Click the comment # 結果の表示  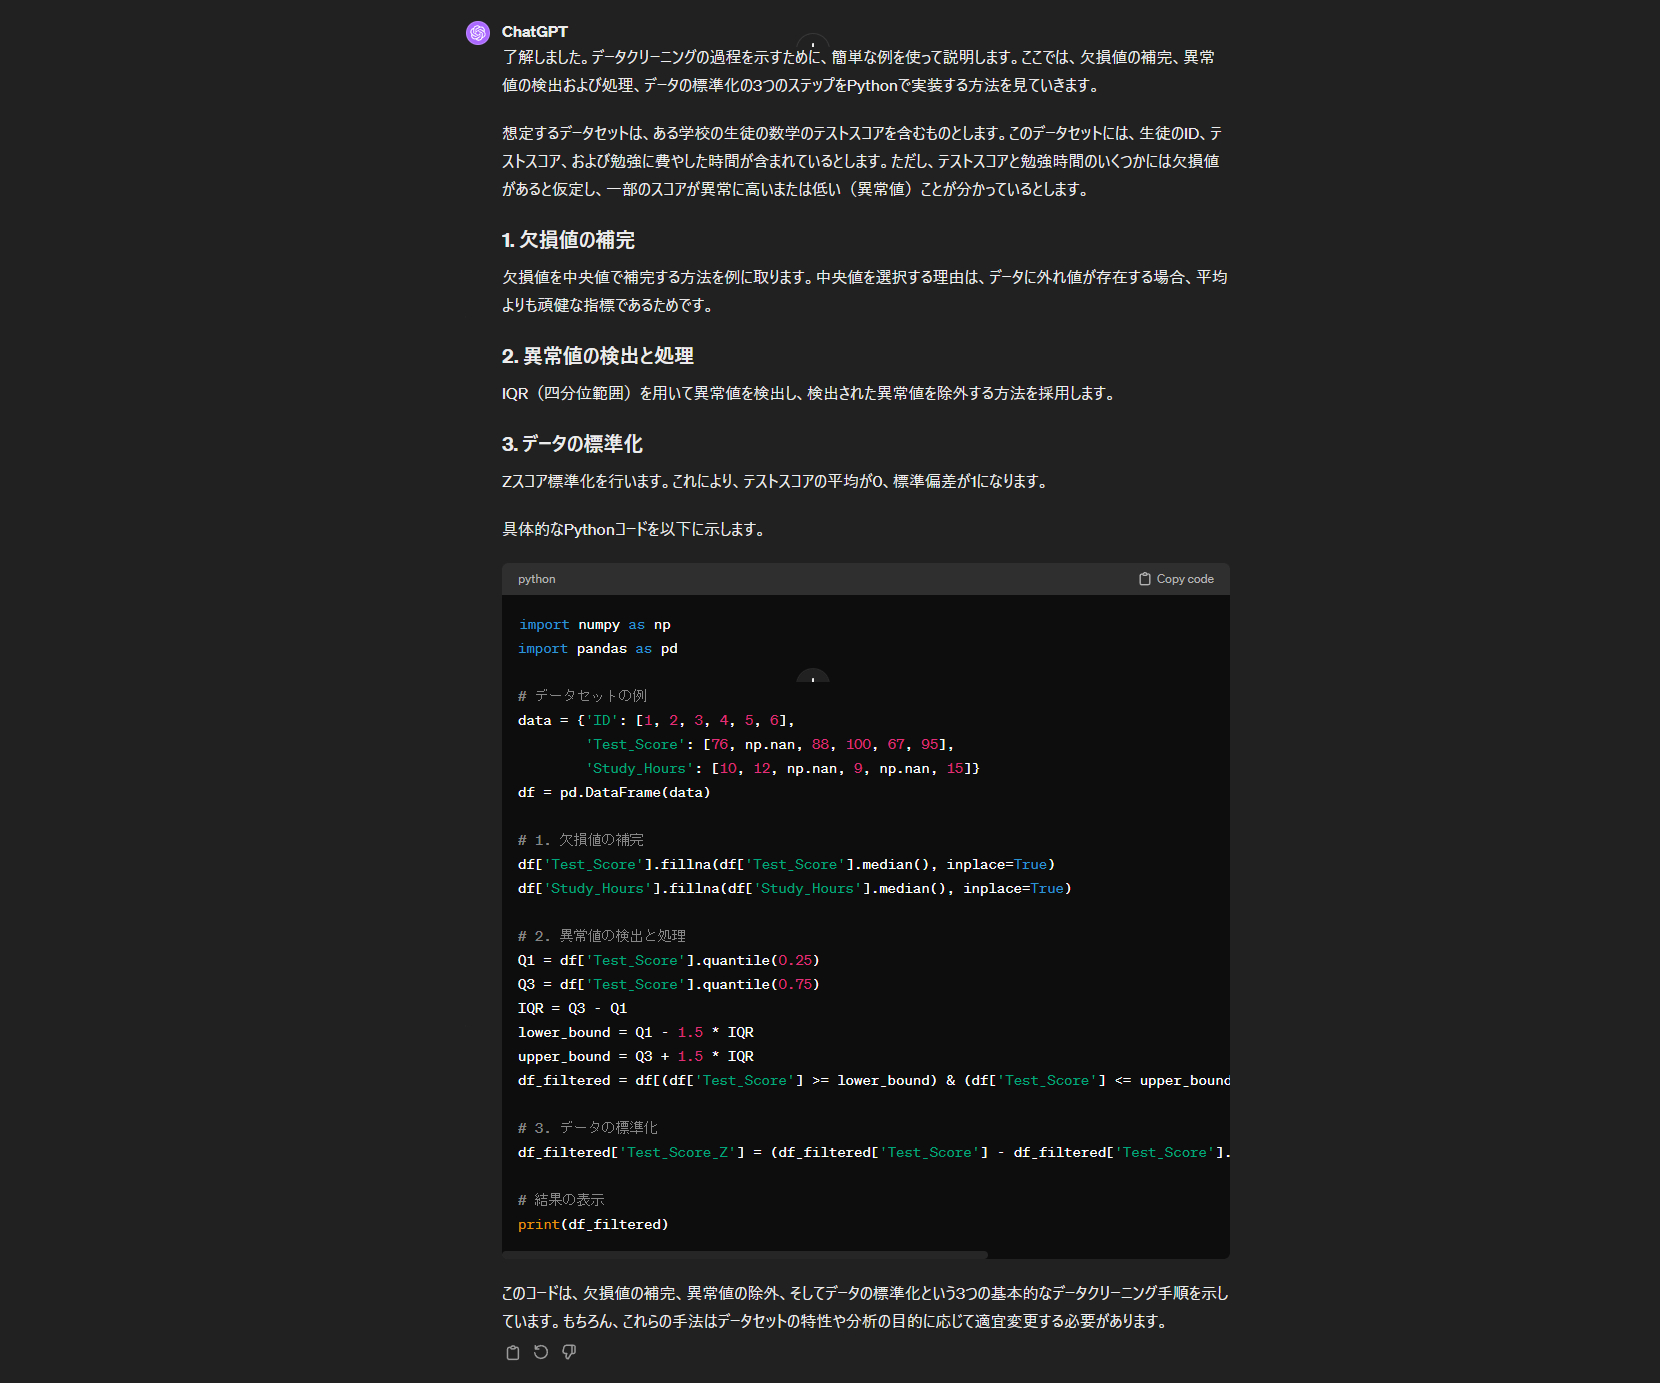[561, 1200]
